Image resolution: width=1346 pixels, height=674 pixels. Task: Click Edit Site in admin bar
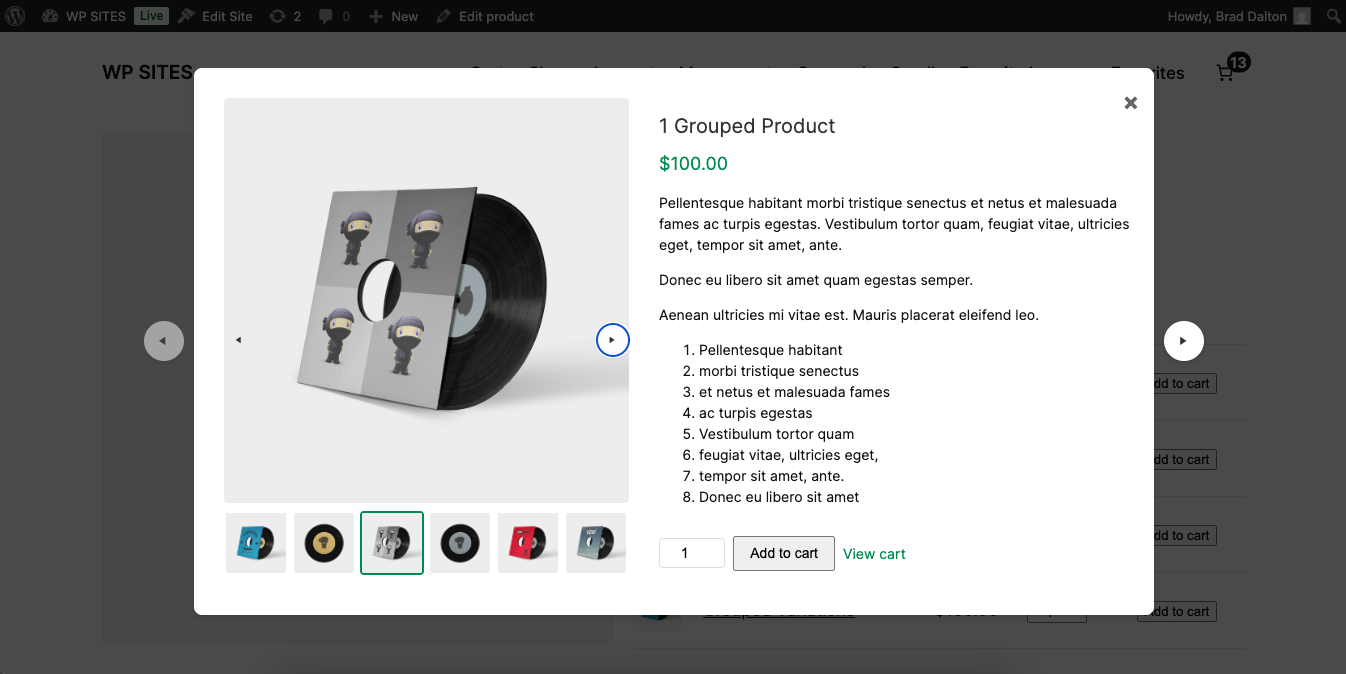[x=216, y=16]
